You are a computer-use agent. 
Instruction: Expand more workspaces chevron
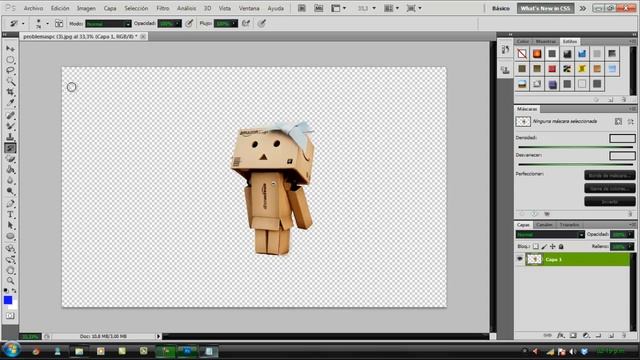tap(583, 8)
